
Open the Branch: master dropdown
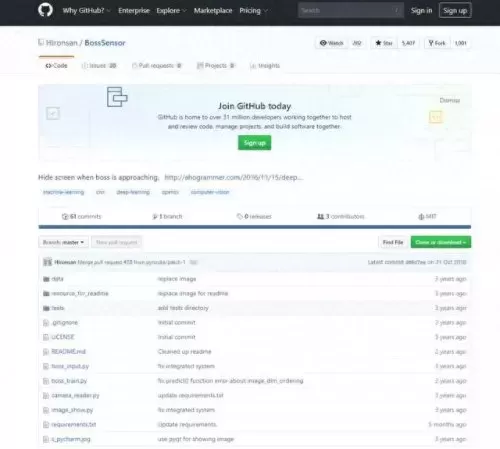63,242
